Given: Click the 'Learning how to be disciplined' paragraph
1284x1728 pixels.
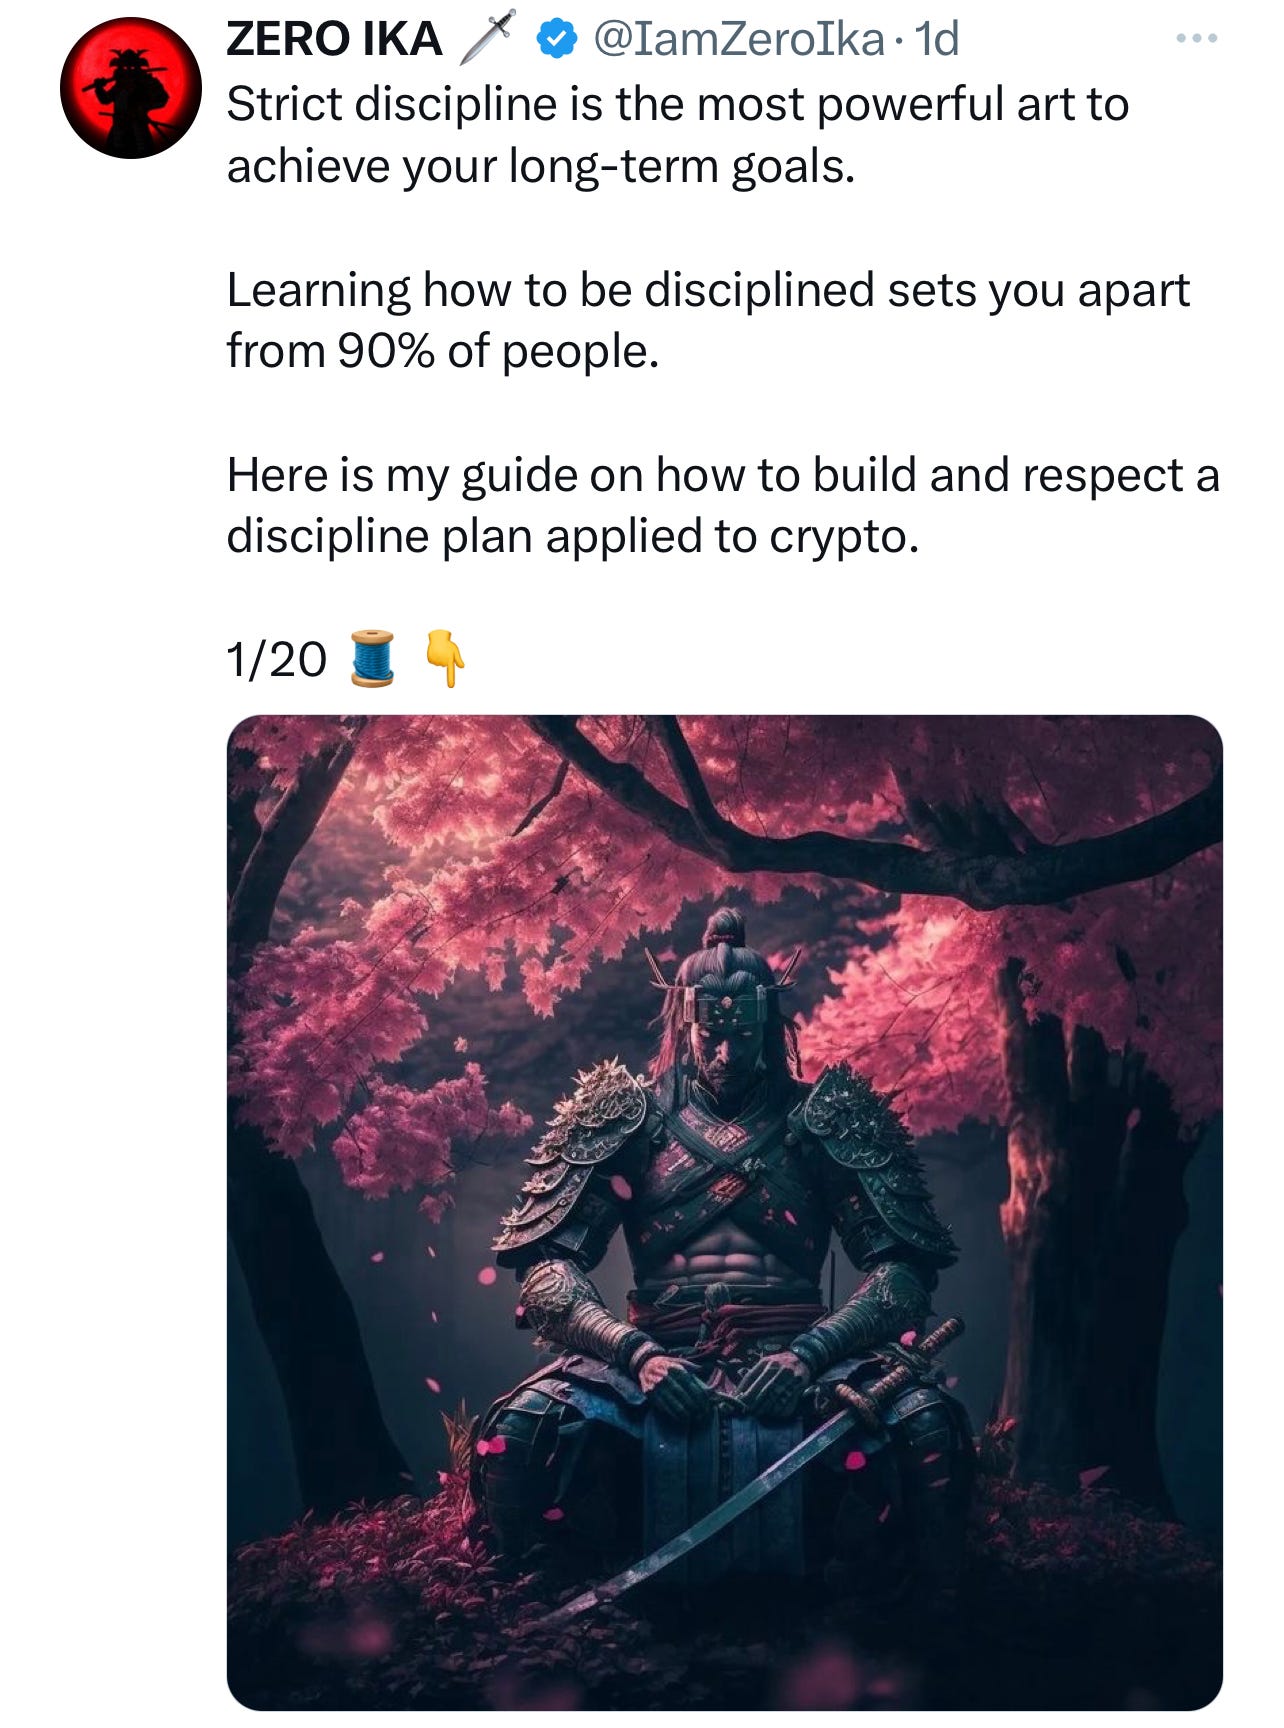Looking at the screenshot, I should (x=708, y=320).
